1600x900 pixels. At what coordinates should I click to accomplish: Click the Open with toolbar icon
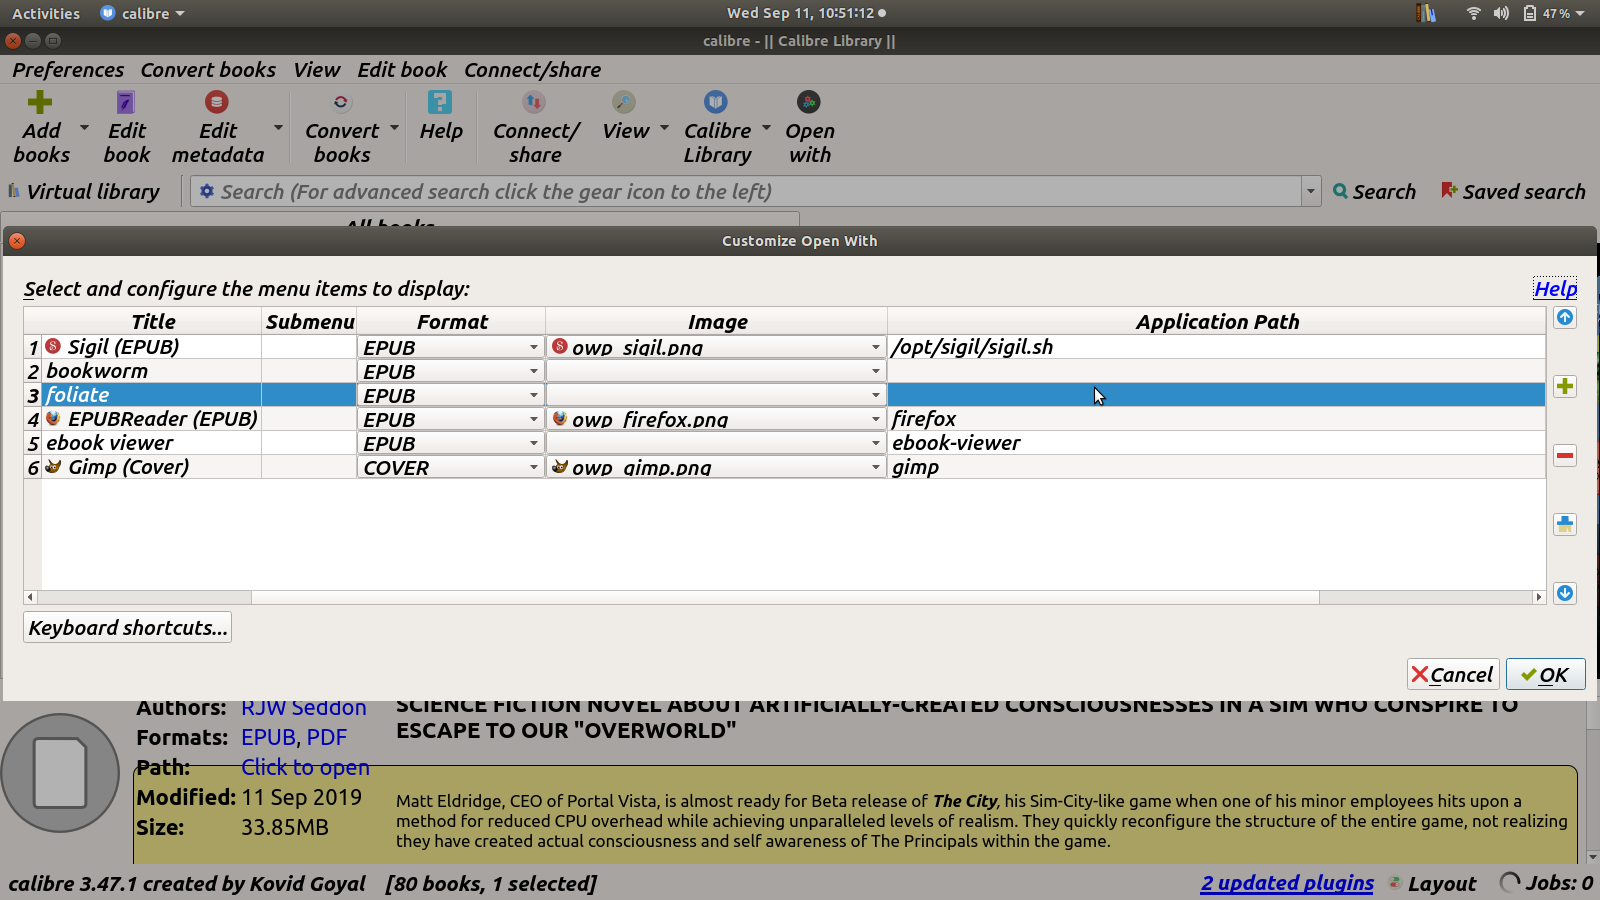pyautogui.click(x=808, y=102)
